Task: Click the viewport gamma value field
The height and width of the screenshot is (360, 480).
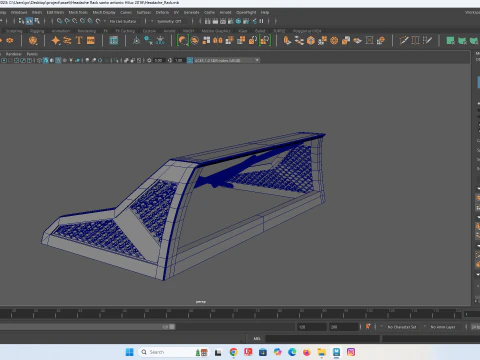Action: 179,60
